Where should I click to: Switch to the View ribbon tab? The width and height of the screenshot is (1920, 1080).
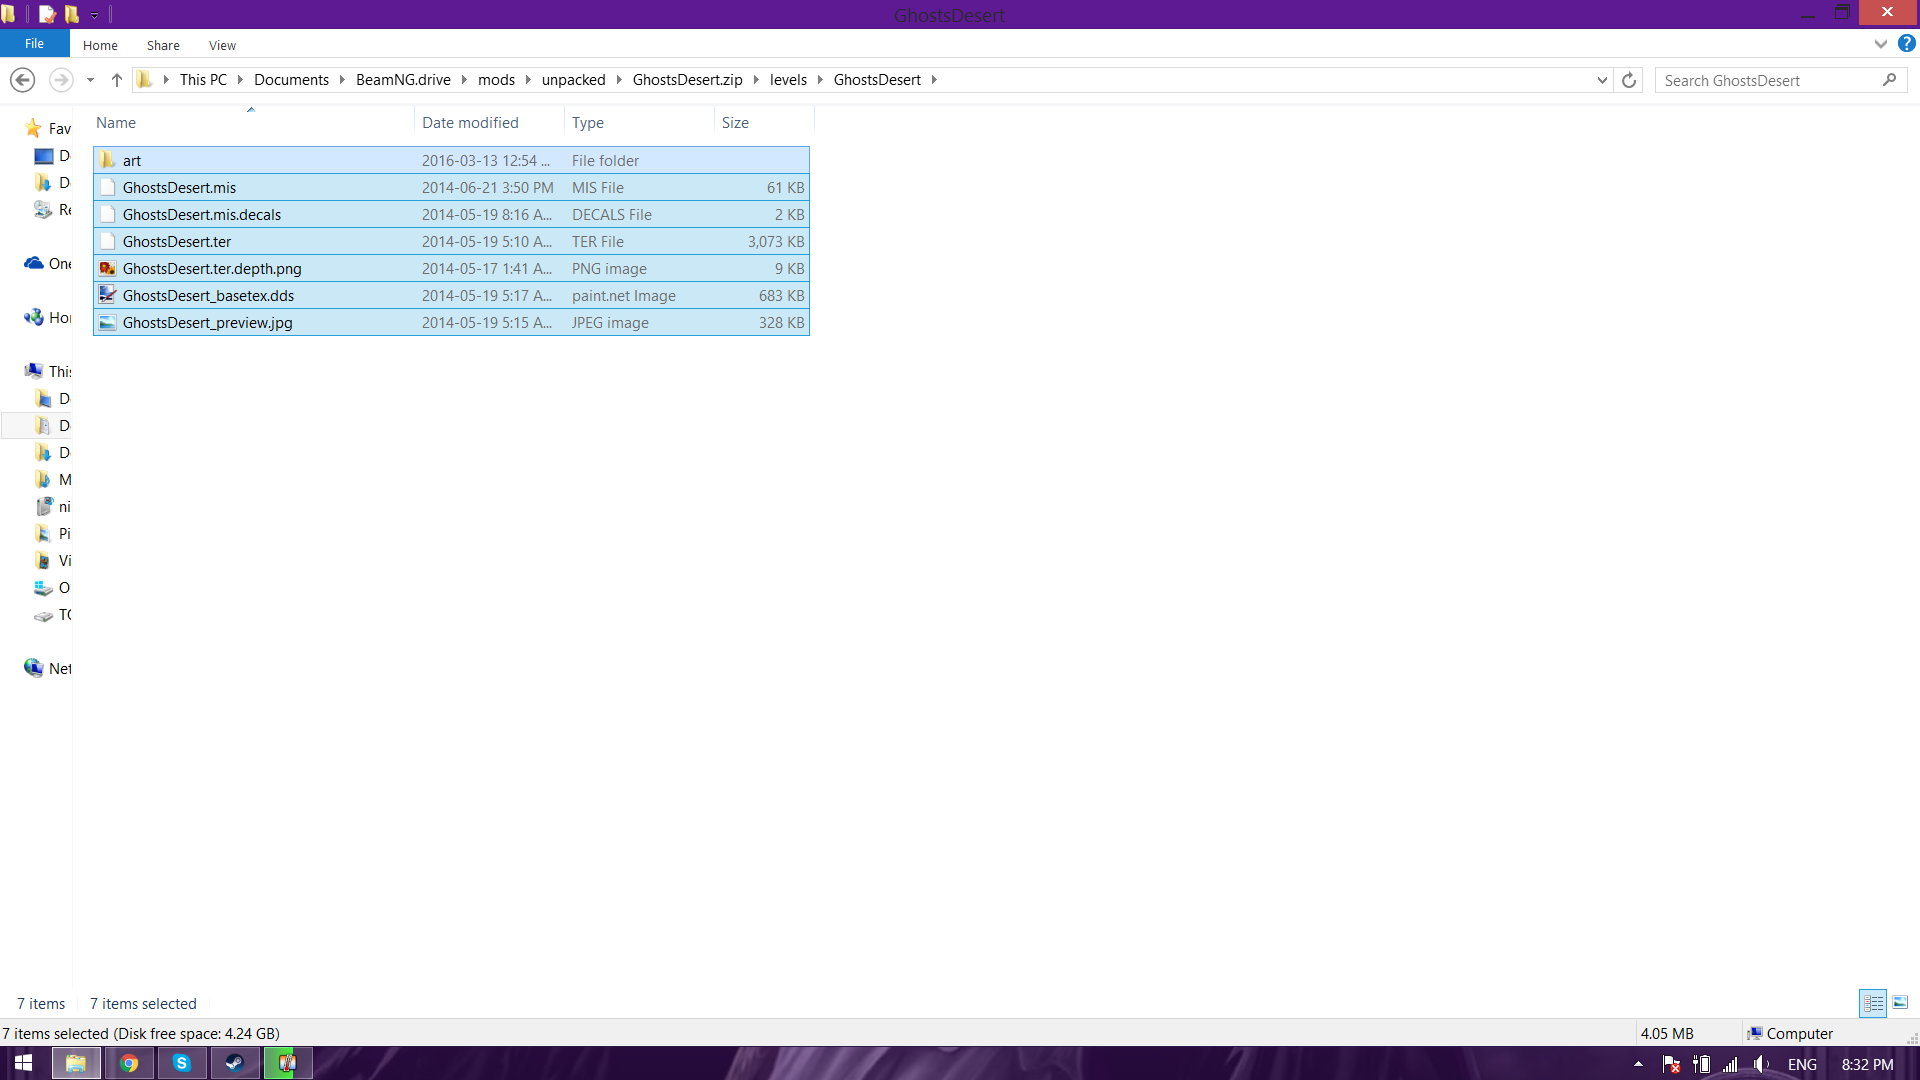pyautogui.click(x=222, y=45)
